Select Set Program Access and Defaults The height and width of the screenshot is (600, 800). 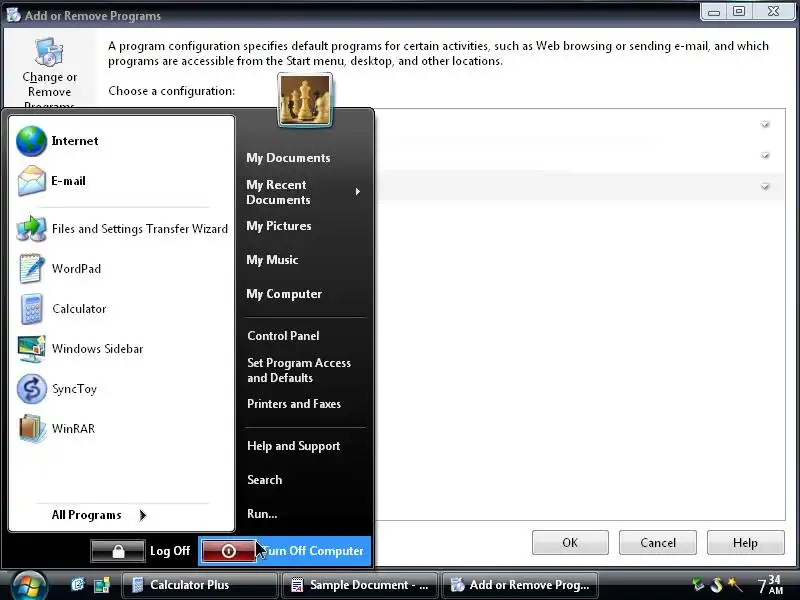[299, 370]
